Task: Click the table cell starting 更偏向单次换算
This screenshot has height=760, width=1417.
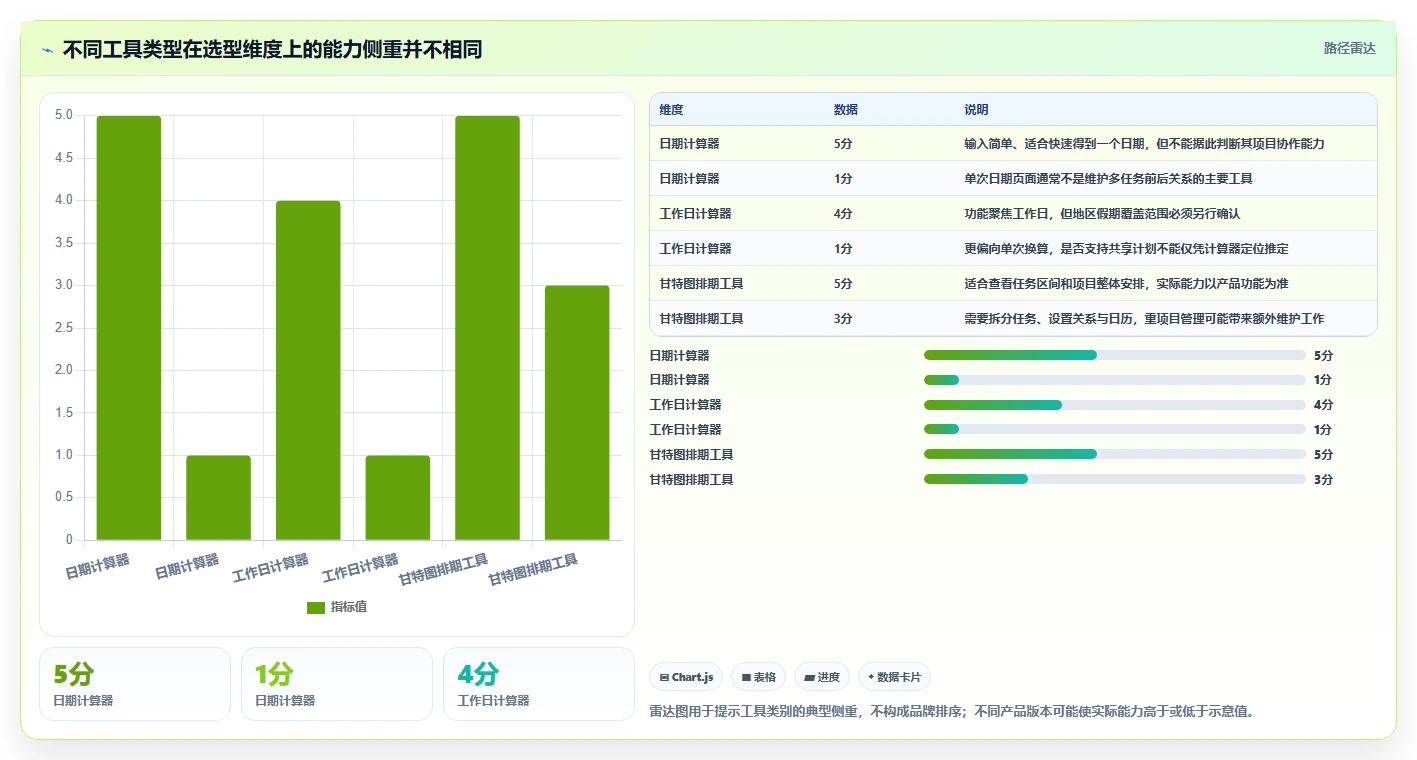Action: coord(1126,249)
